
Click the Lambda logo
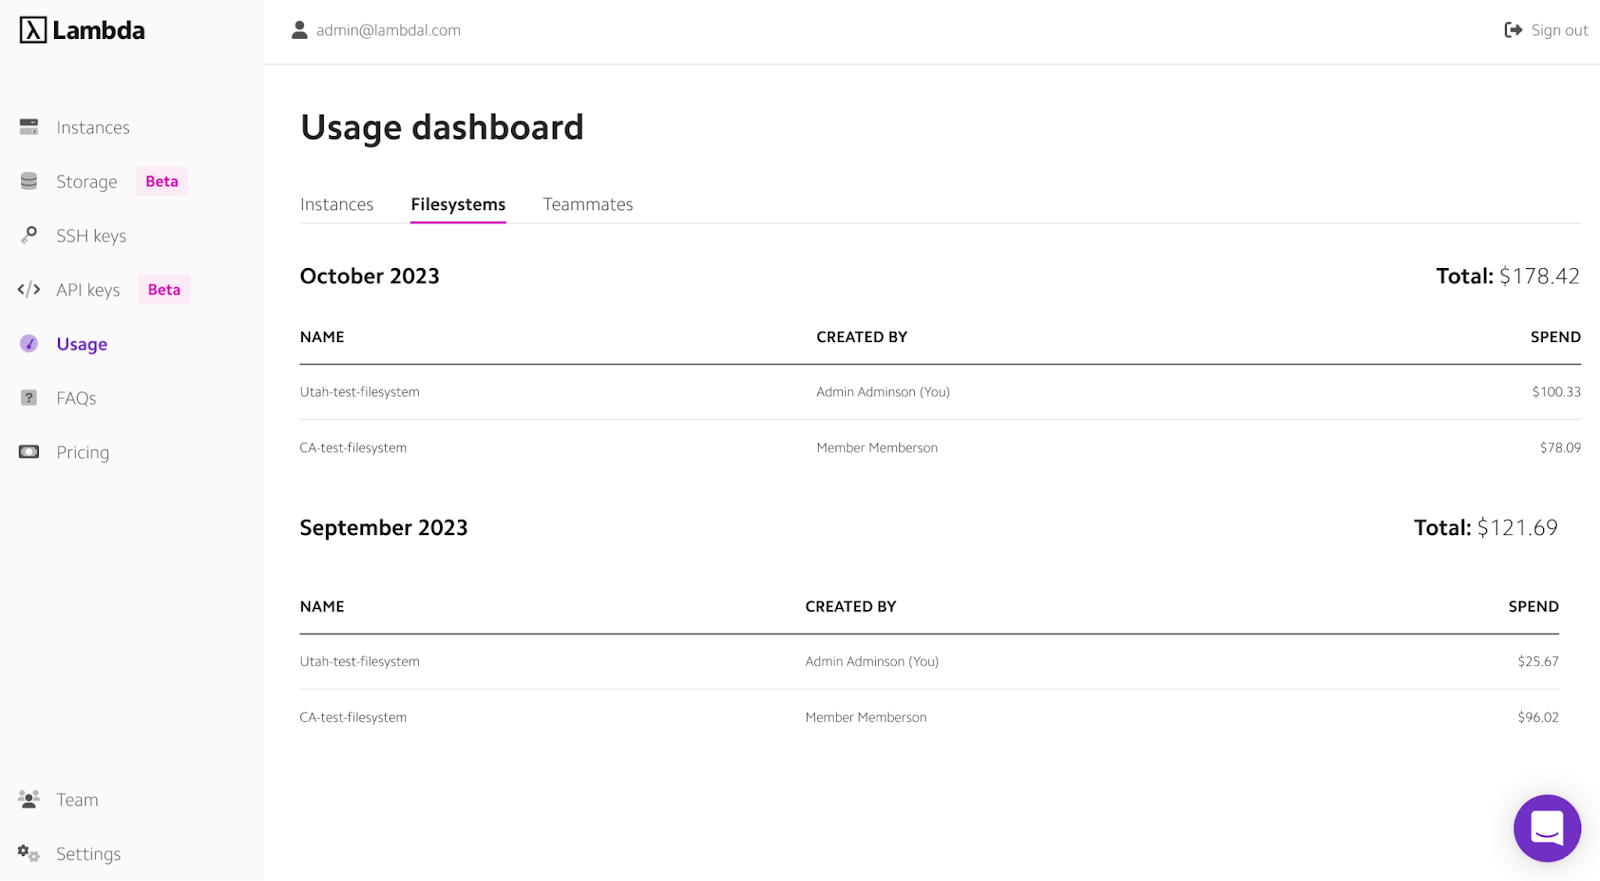[x=80, y=30]
